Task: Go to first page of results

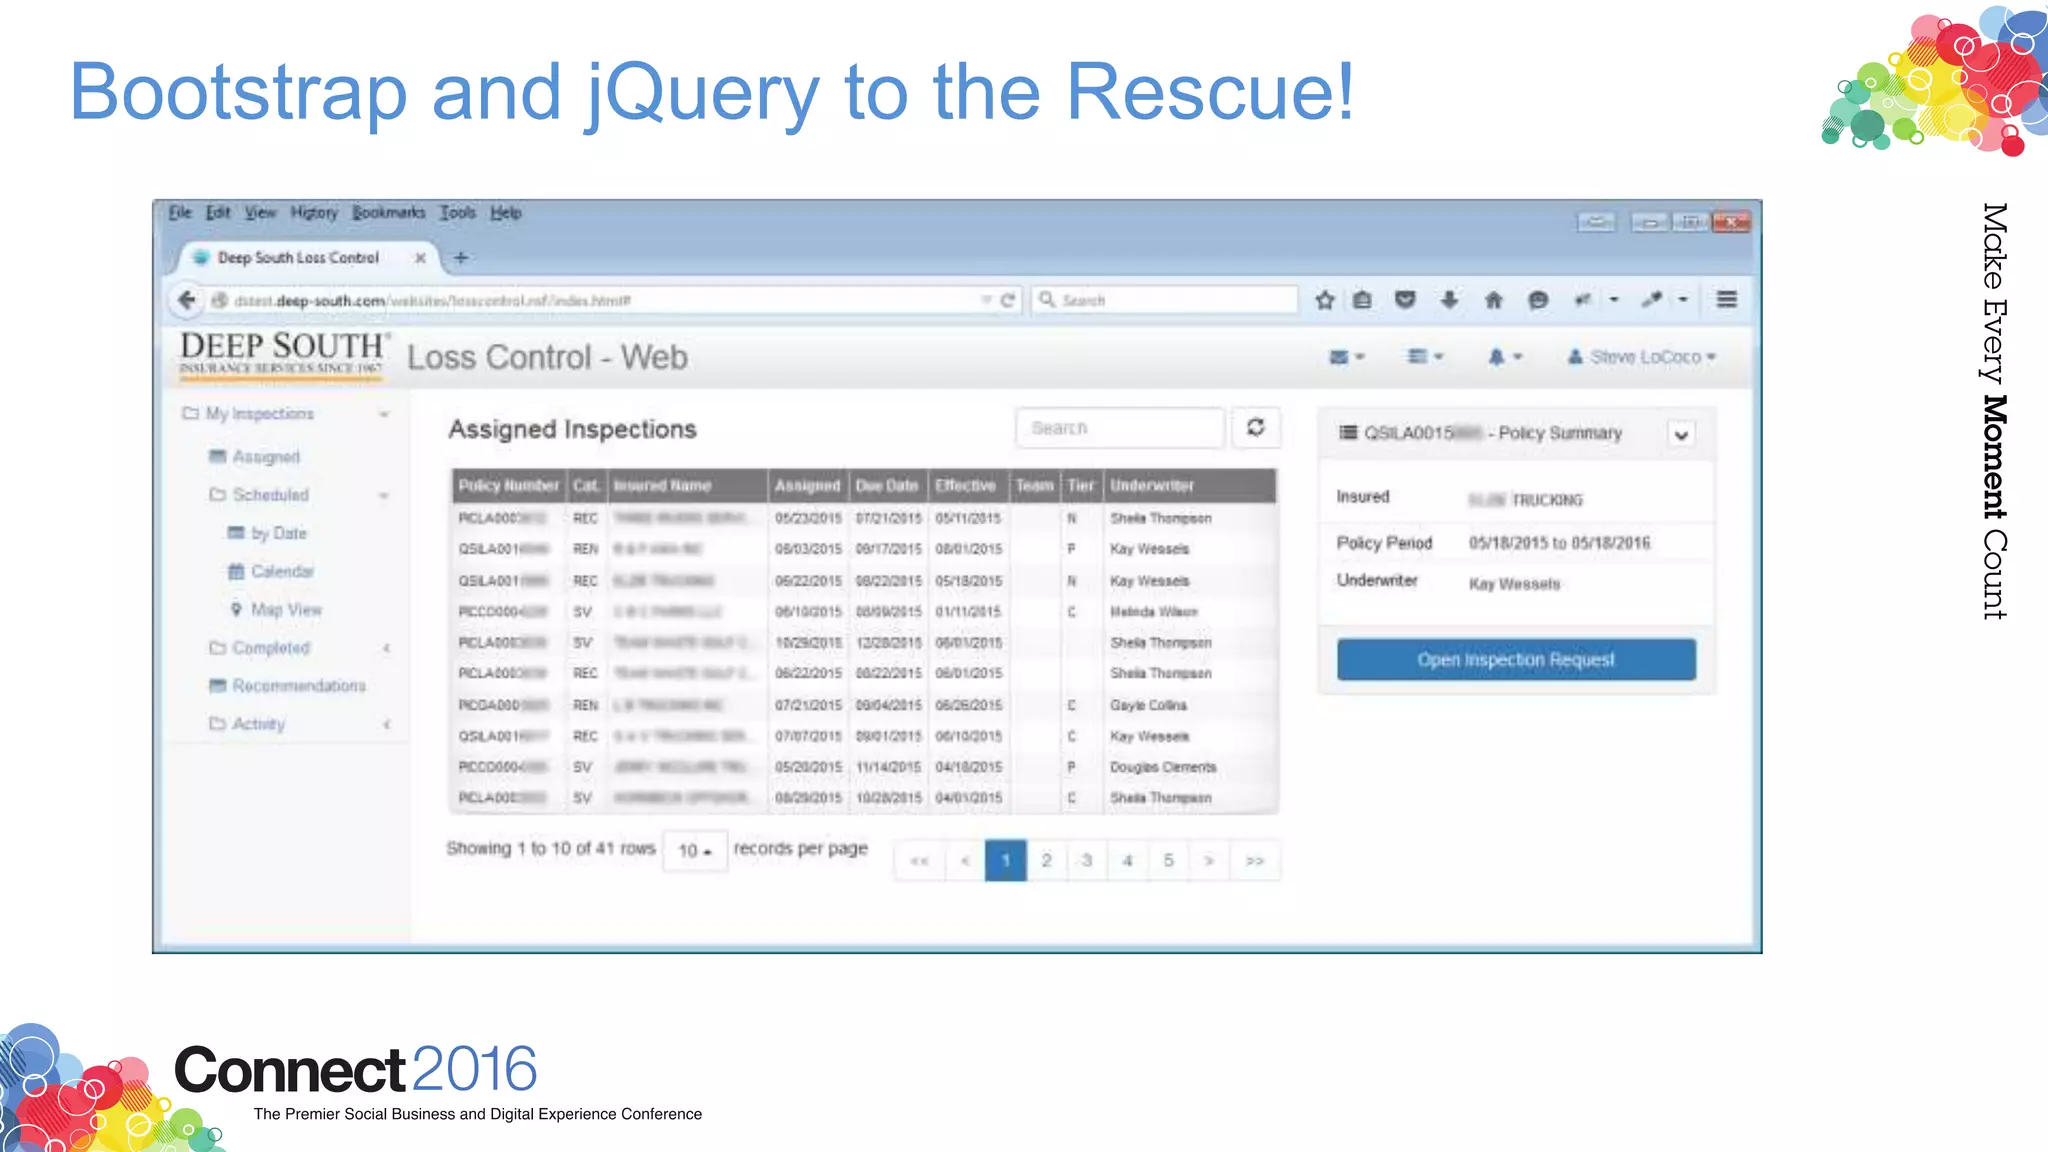Action: pyautogui.click(x=920, y=861)
